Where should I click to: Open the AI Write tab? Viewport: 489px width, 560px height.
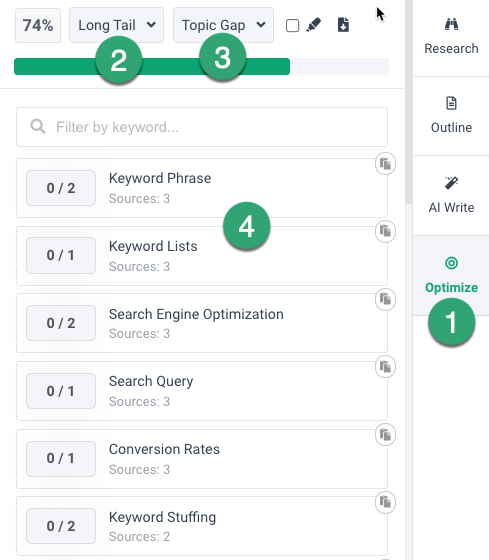(451, 195)
